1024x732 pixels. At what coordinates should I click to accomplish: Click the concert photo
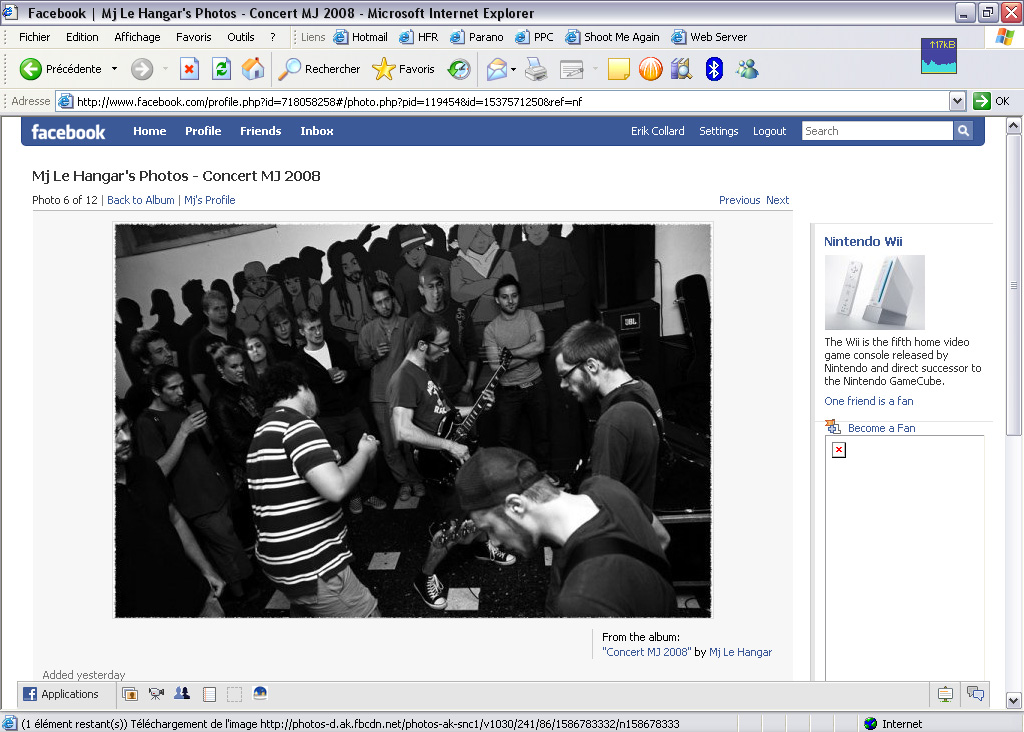pyautogui.click(x=413, y=421)
